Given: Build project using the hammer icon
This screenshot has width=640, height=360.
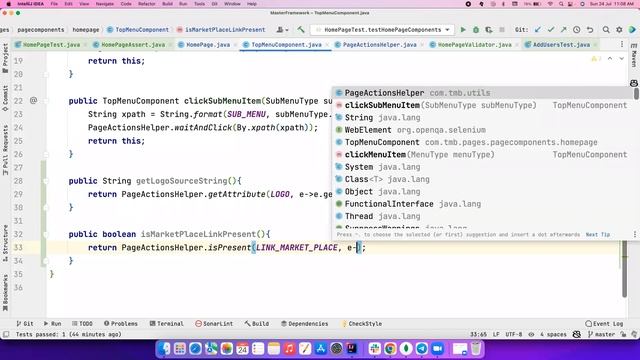Looking at the screenshot, I should (x=301, y=29).
